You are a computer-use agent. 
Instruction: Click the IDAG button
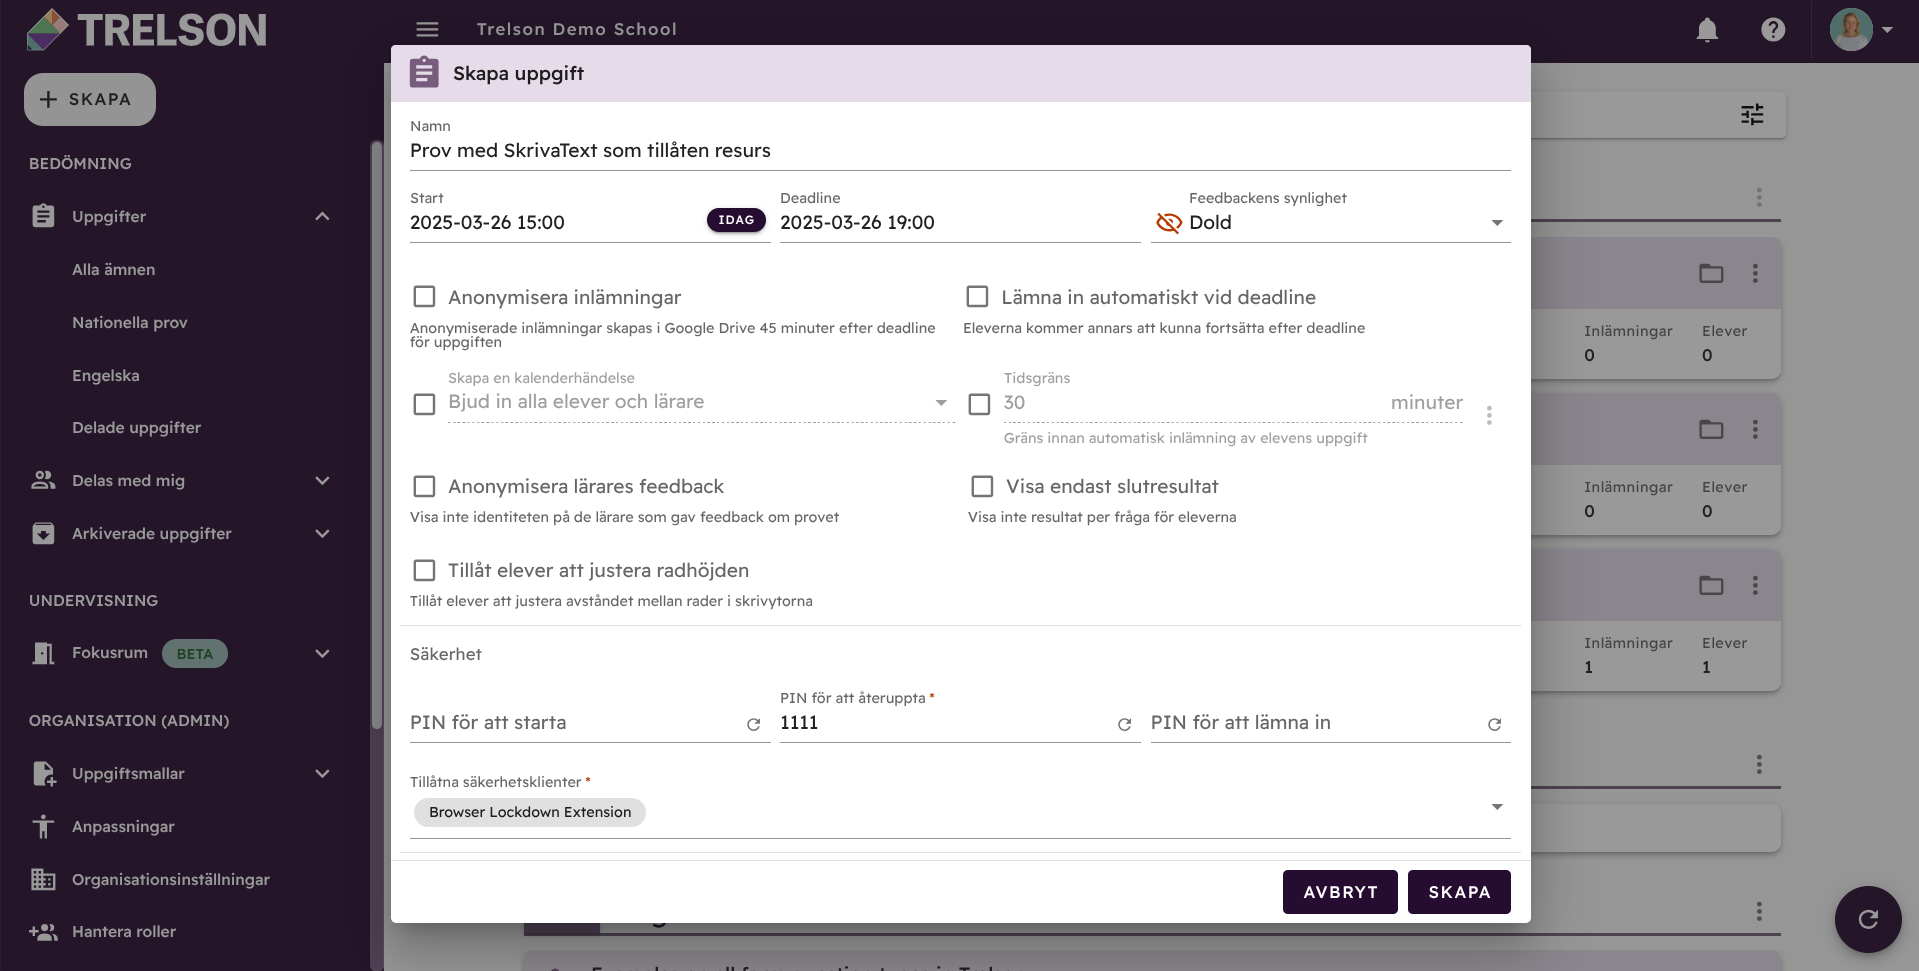pyautogui.click(x=736, y=220)
